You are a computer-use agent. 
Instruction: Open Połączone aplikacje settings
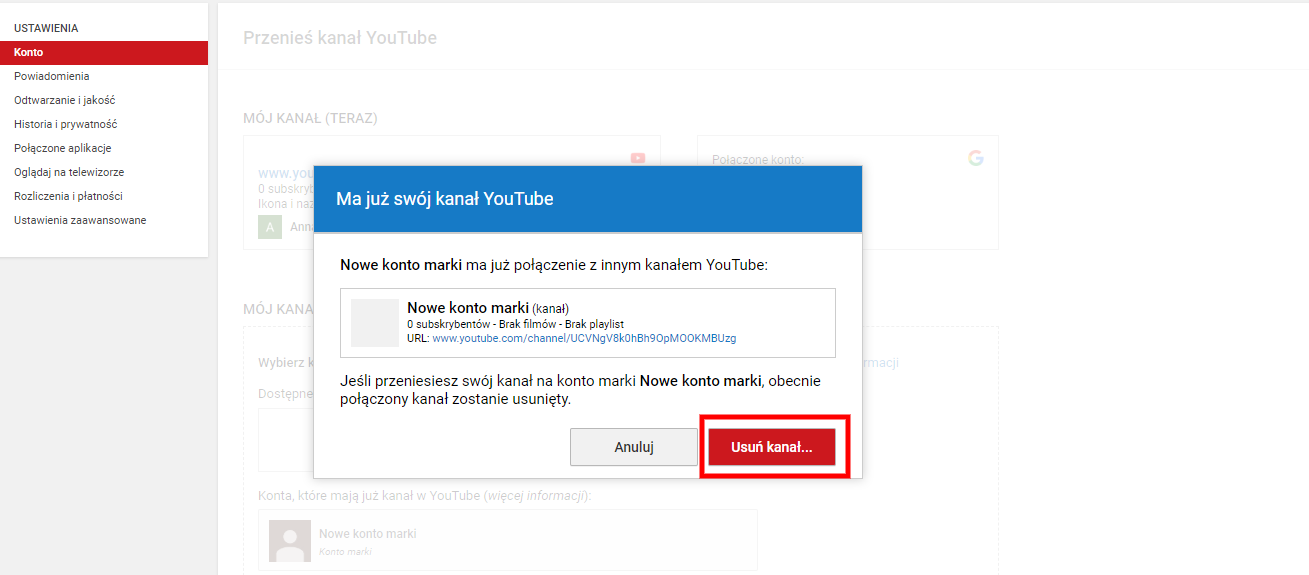point(63,148)
